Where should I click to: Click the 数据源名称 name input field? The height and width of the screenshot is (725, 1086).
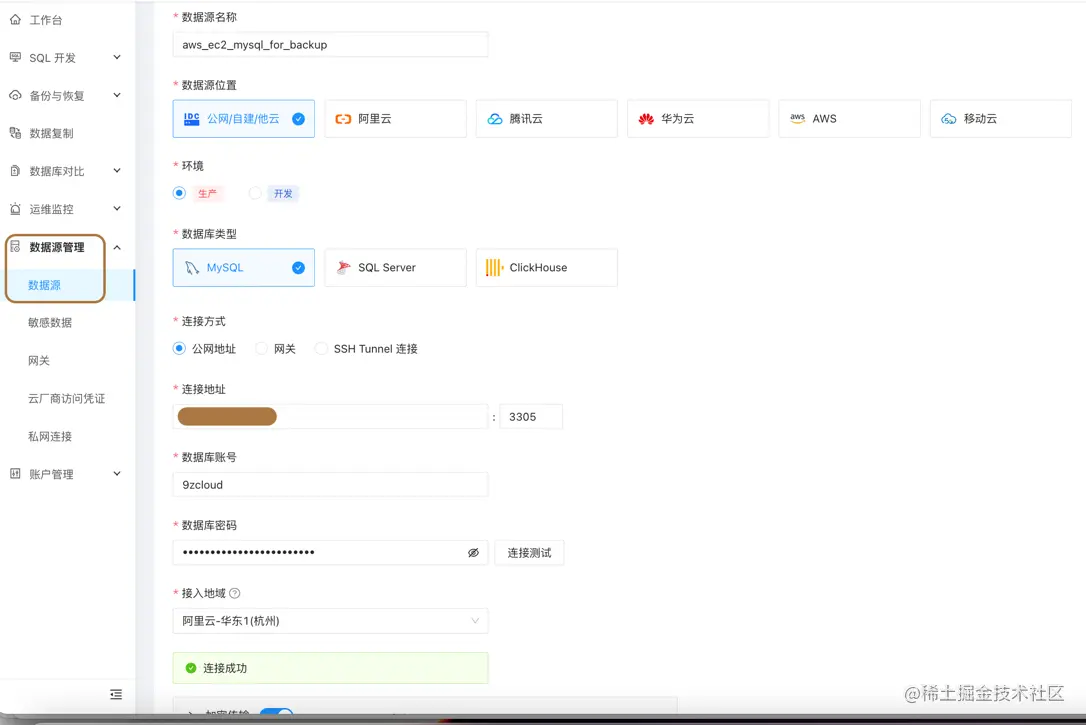pos(330,44)
